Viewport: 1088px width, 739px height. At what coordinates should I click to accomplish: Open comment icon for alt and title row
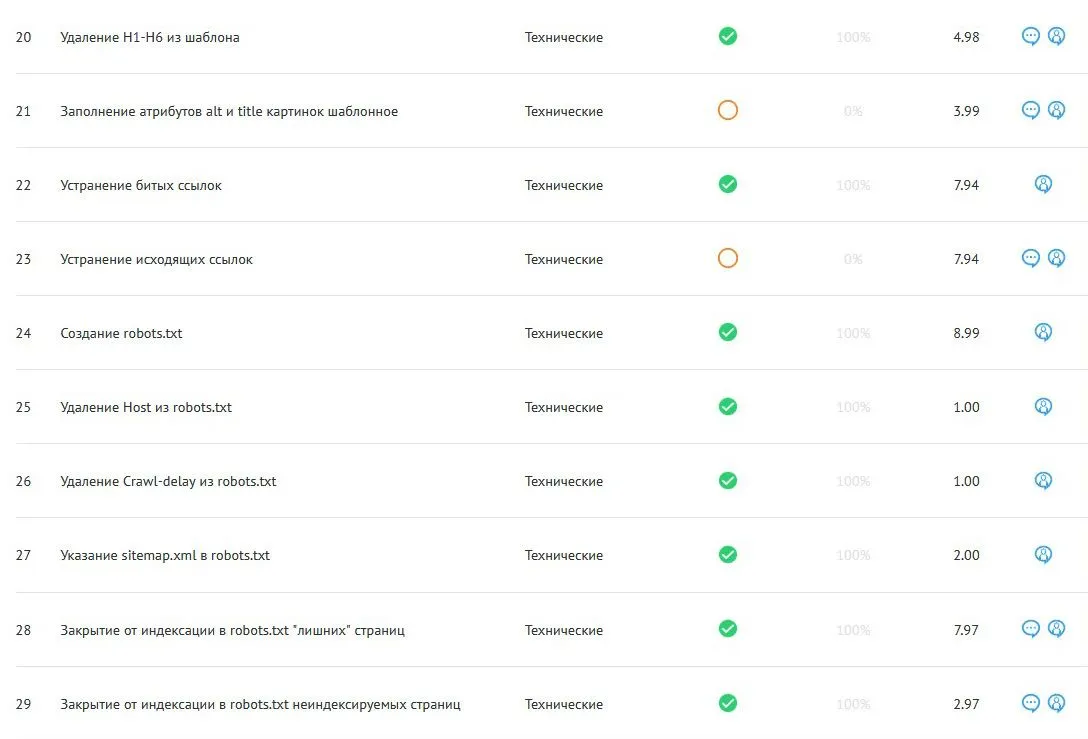(x=1030, y=110)
